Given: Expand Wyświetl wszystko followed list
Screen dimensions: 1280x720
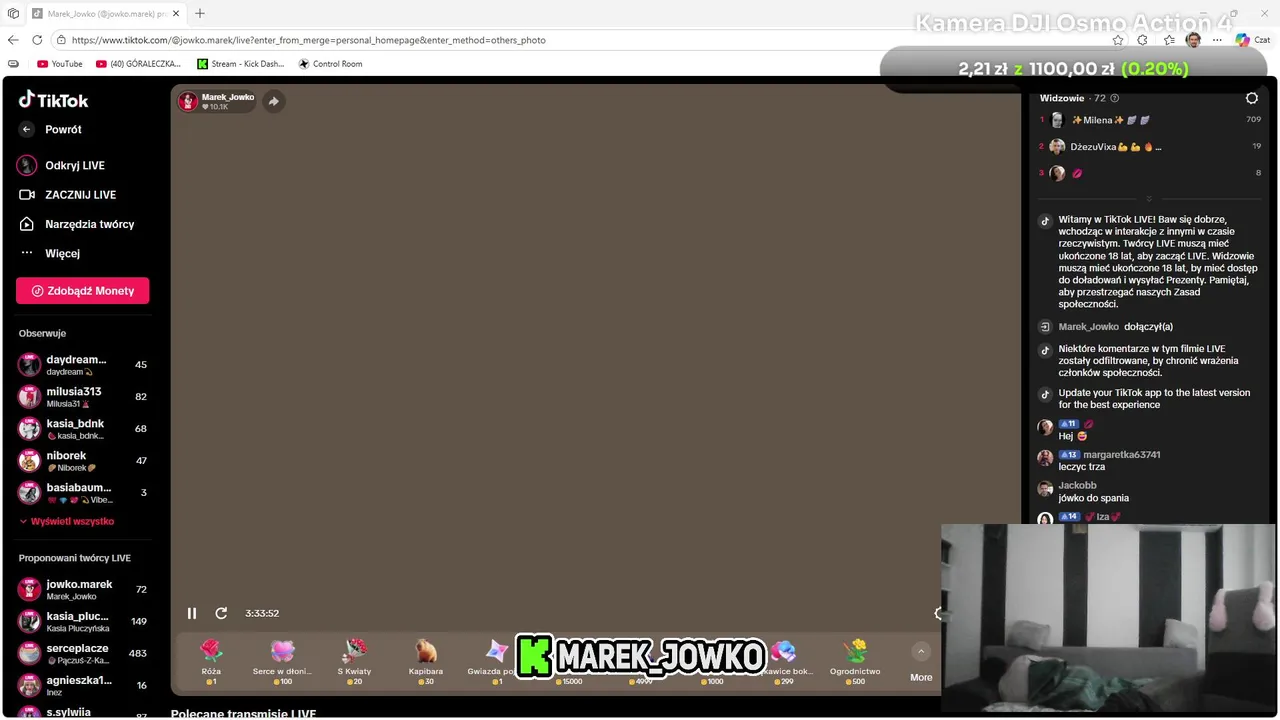Looking at the screenshot, I should pos(66,521).
